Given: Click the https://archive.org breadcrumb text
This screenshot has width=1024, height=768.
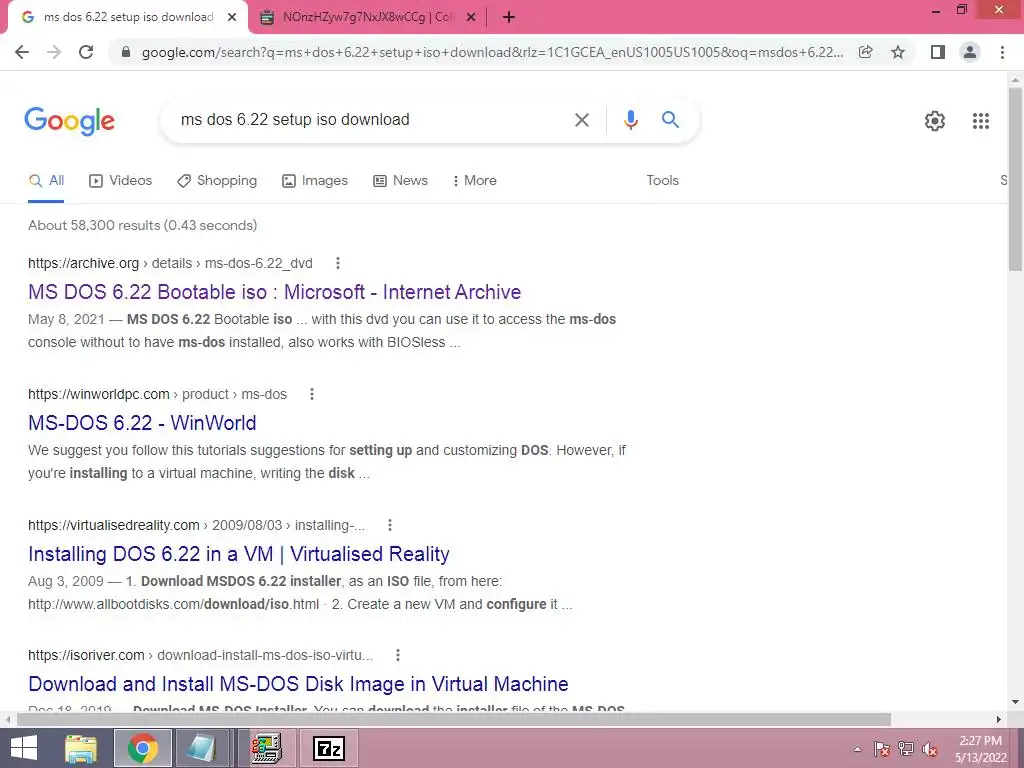Looking at the screenshot, I should (84, 263).
